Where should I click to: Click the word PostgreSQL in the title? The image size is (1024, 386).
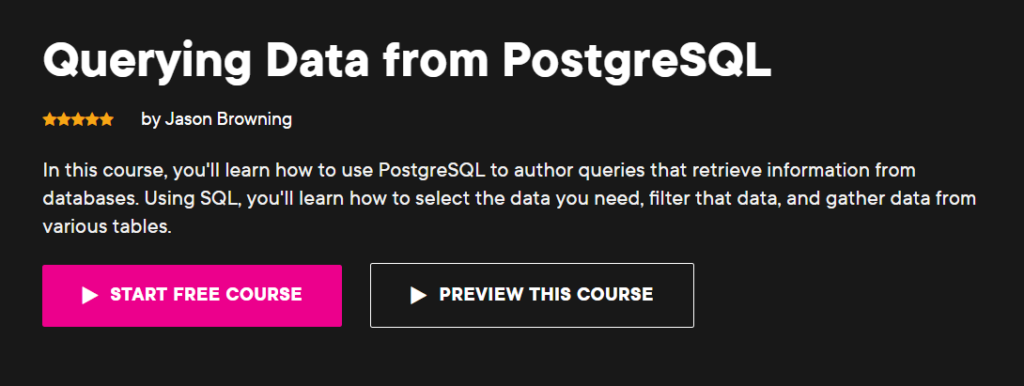637,61
